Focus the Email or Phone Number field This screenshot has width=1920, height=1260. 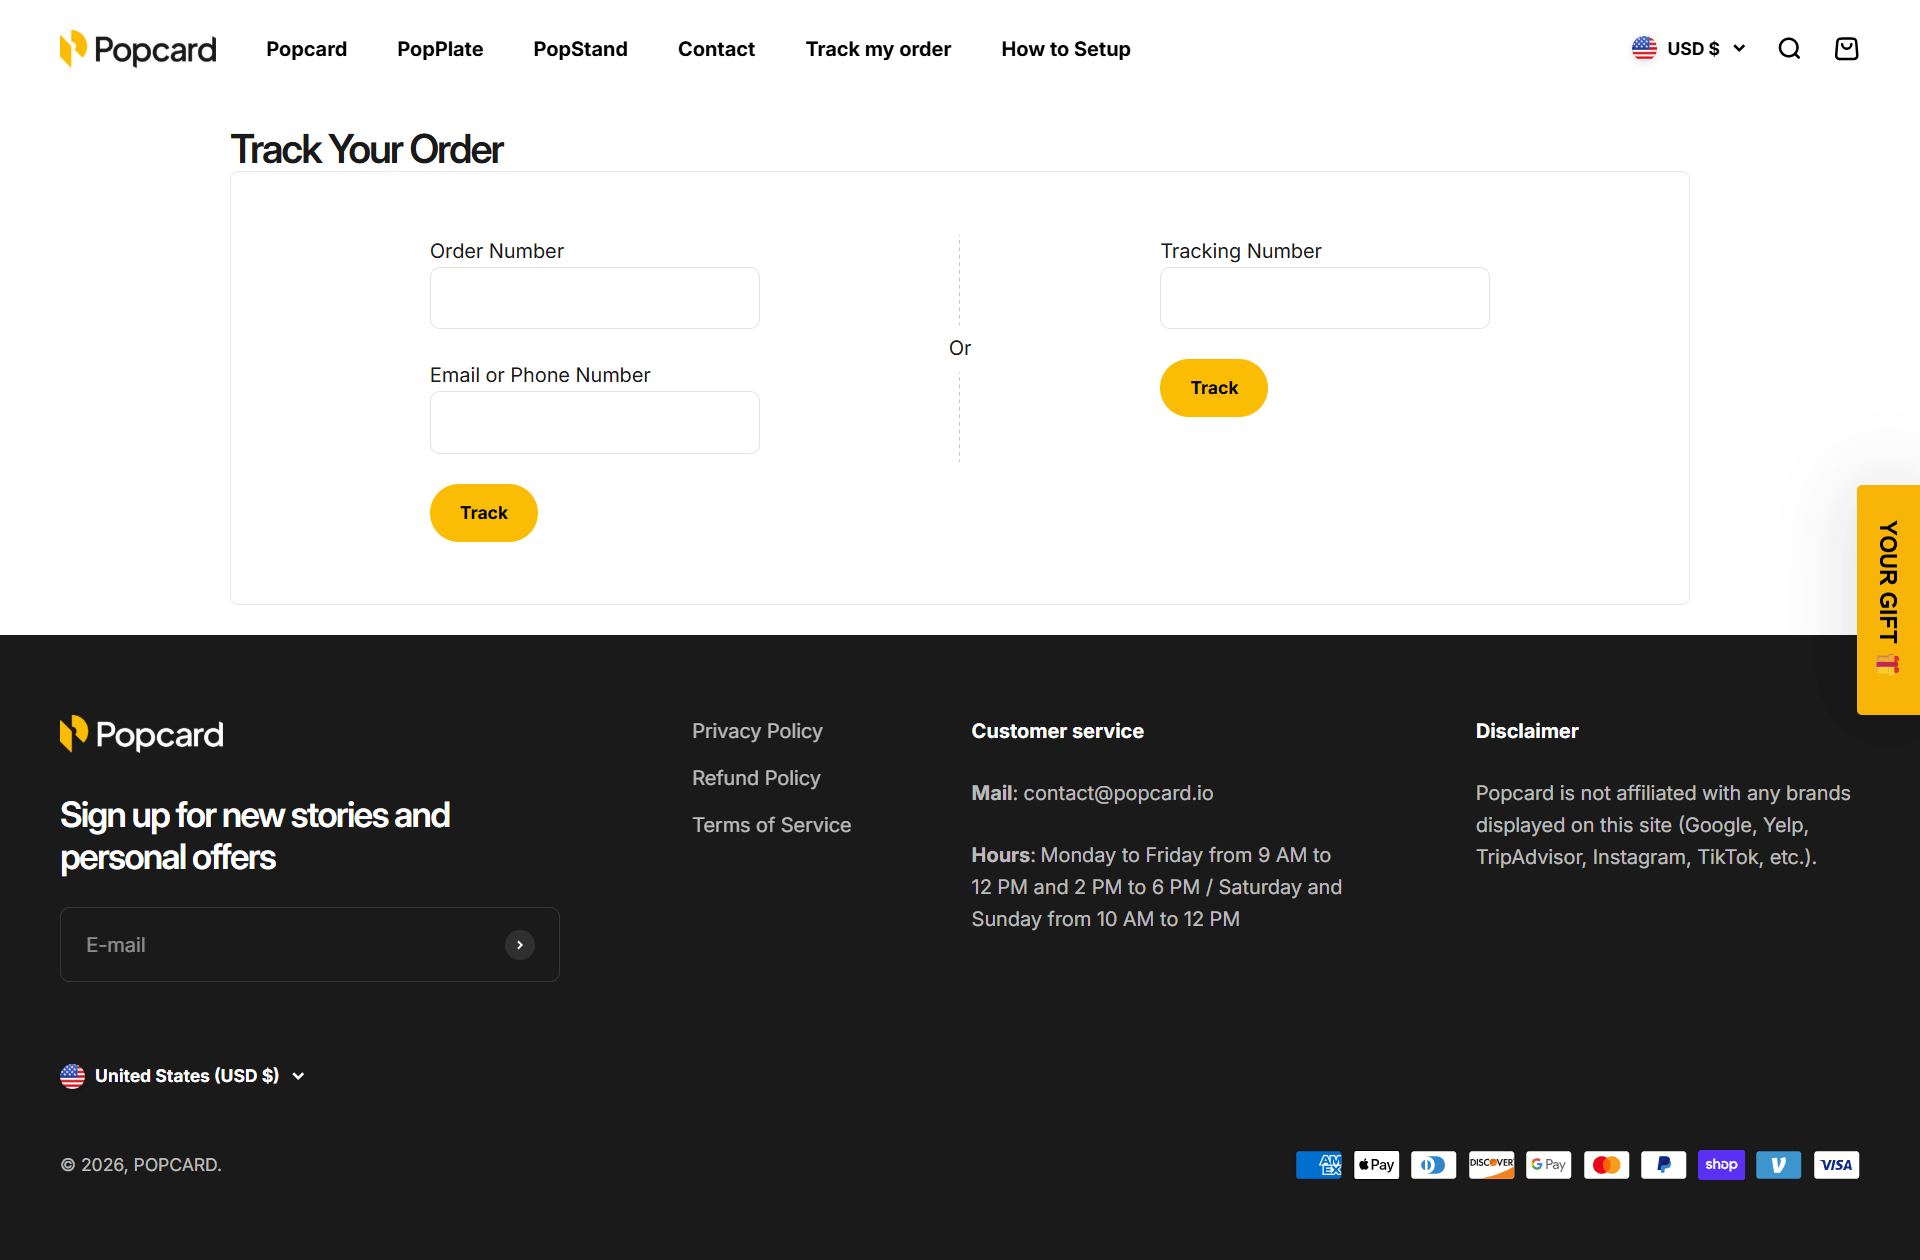click(595, 422)
